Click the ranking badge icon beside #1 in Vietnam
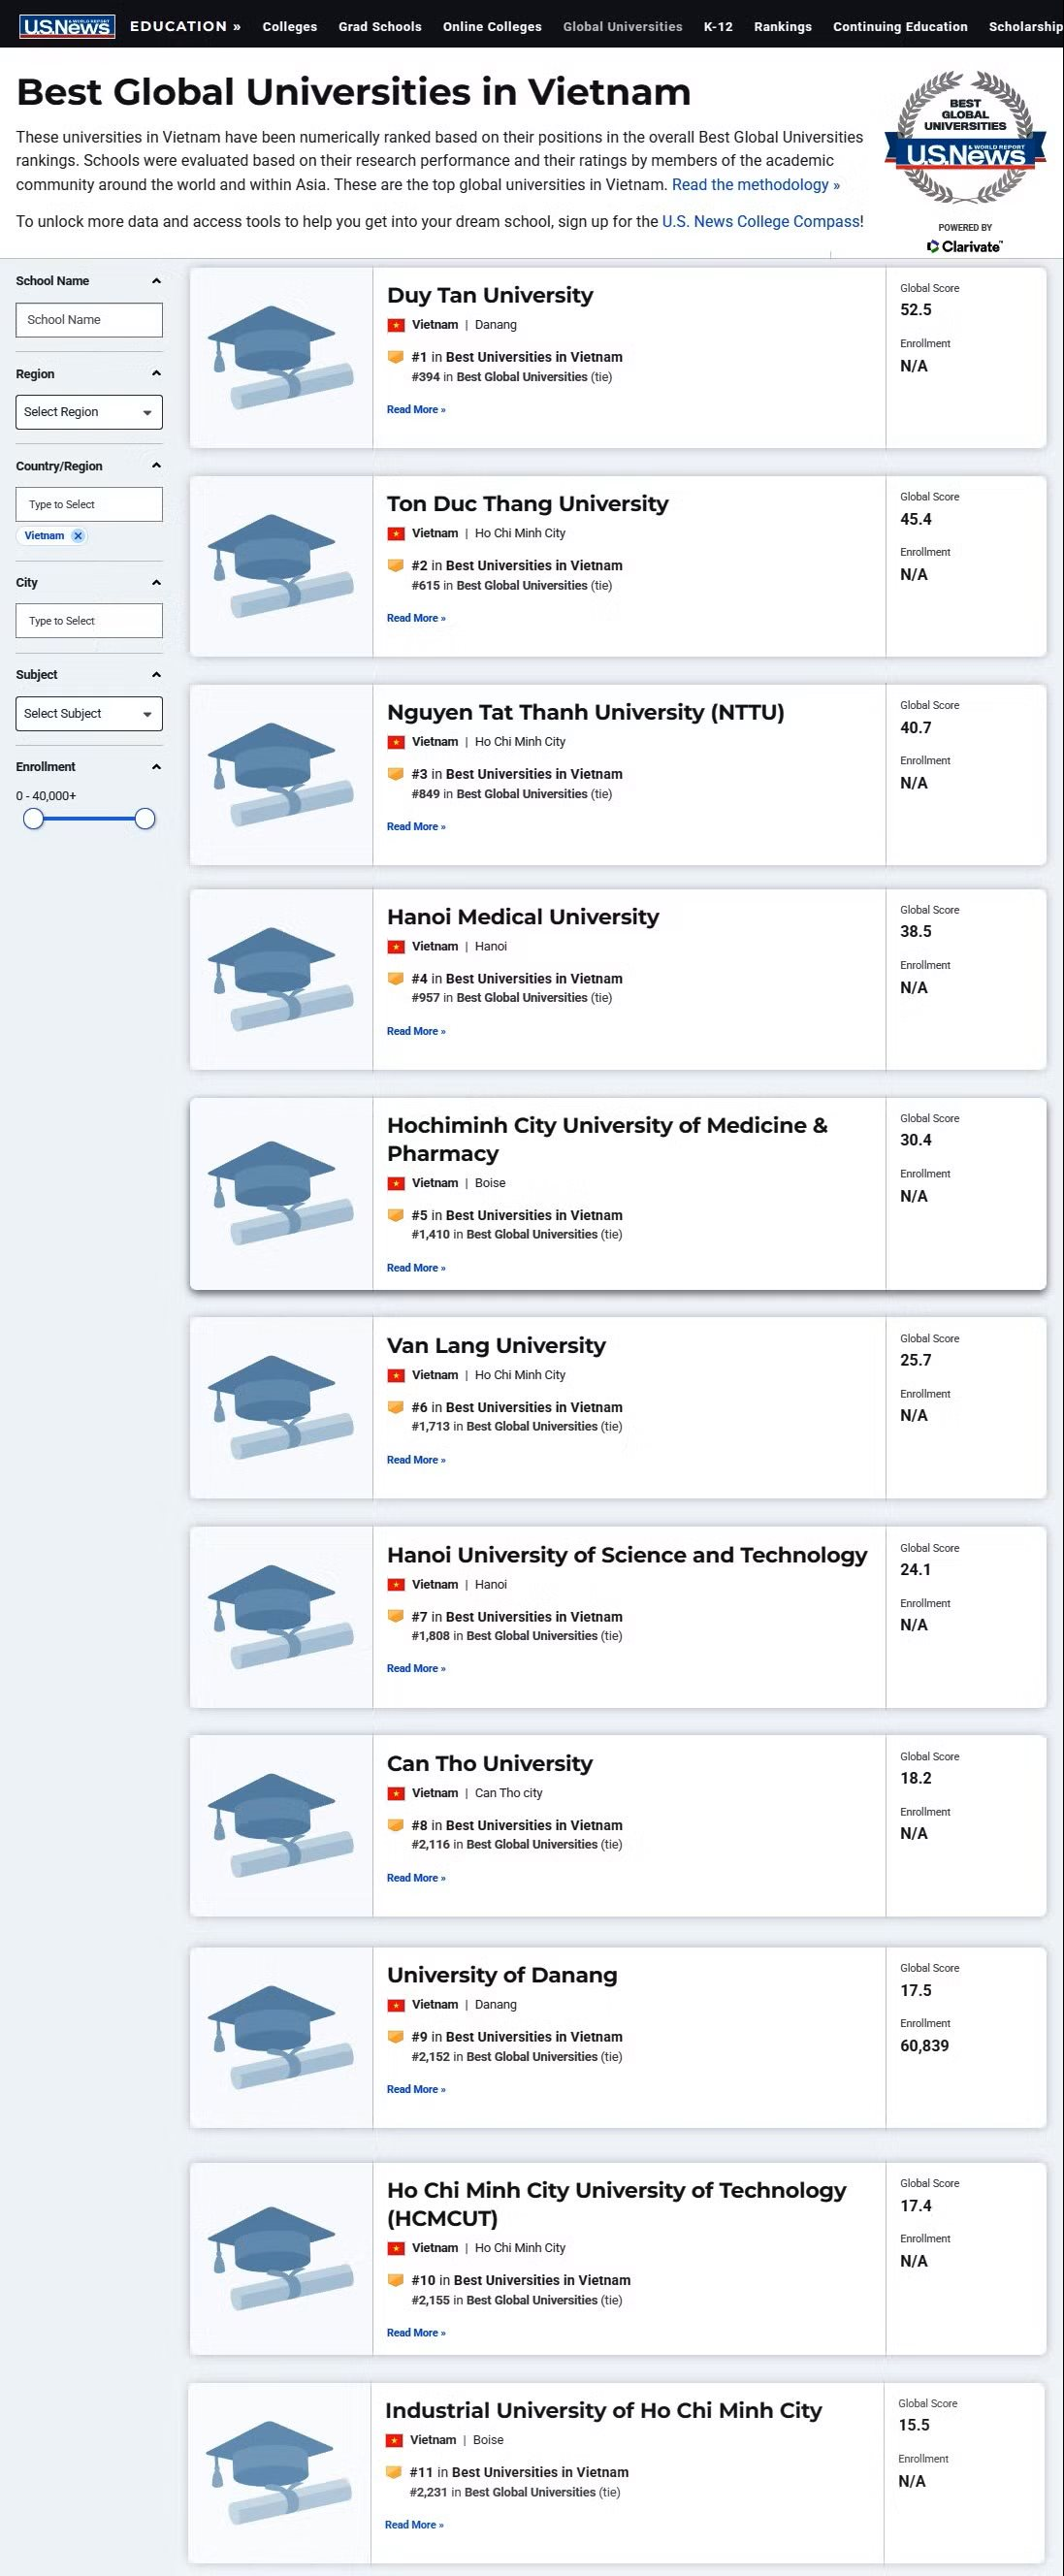Screen dimensions: 1064x2576 coord(395,357)
